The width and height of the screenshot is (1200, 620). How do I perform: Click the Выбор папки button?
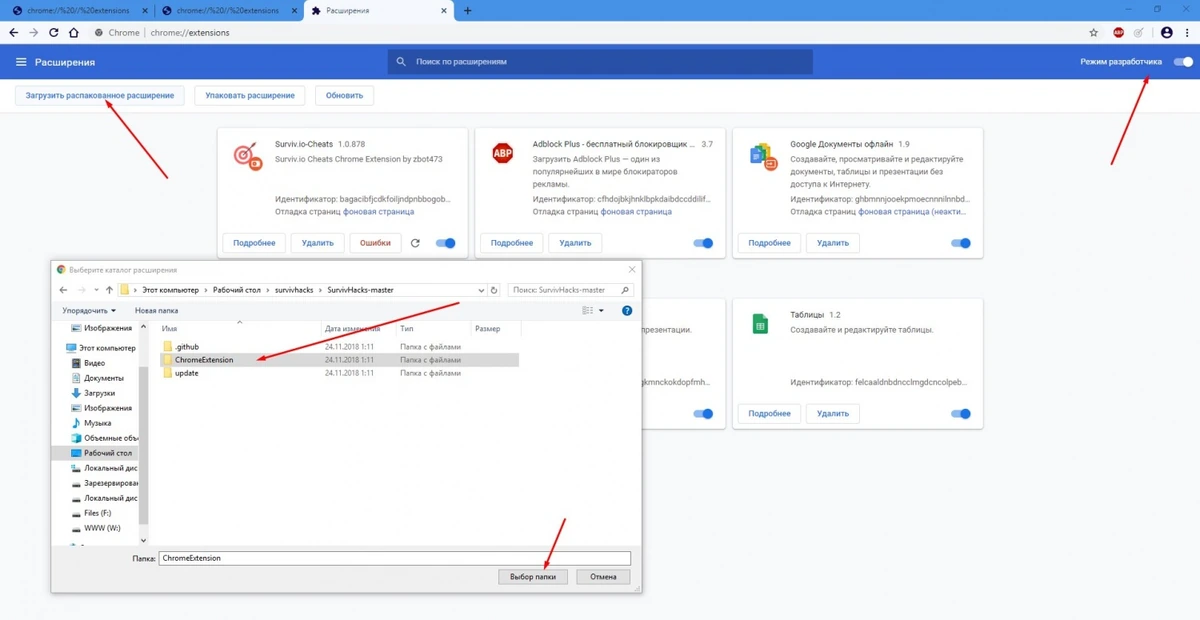(533, 577)
